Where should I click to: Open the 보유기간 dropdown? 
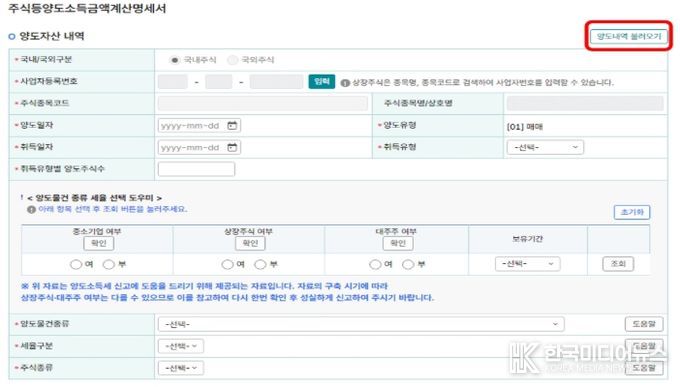[x=528, y=264]
